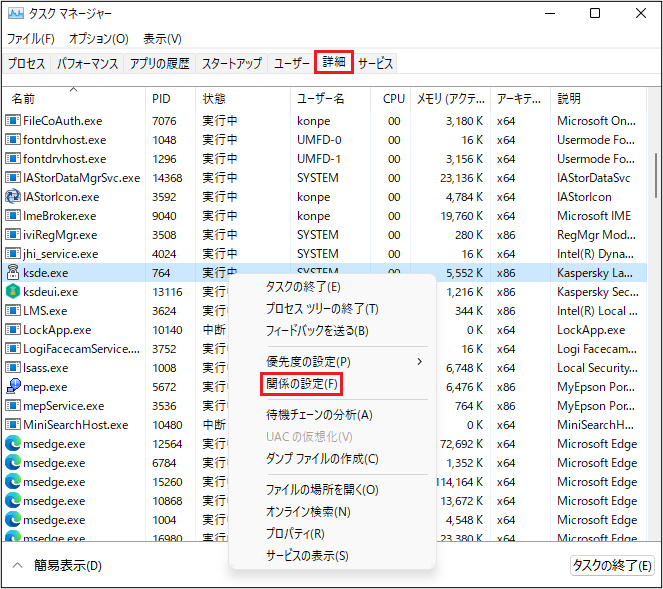Open the ファイル(F) menu

31,39
